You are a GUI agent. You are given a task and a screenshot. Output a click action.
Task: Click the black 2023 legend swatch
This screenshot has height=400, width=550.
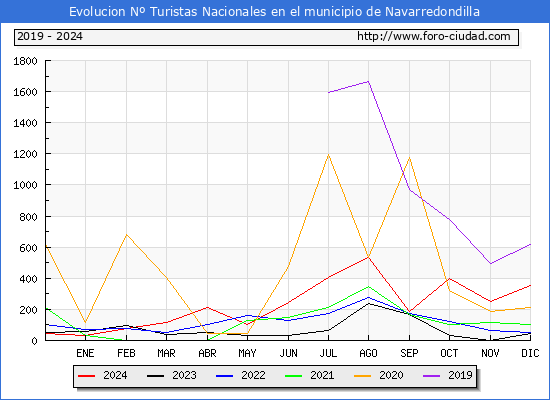pyautogui.click(x=155, y=376)
